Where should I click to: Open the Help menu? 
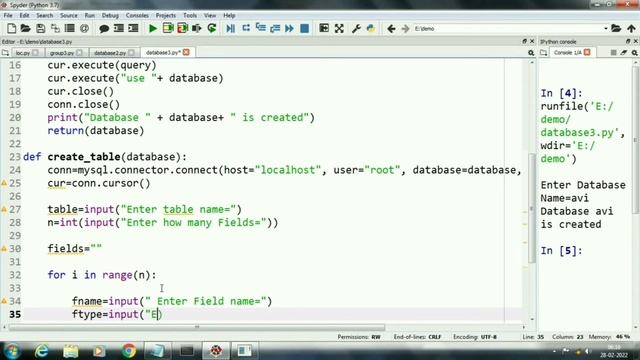(x=229, y=16)
